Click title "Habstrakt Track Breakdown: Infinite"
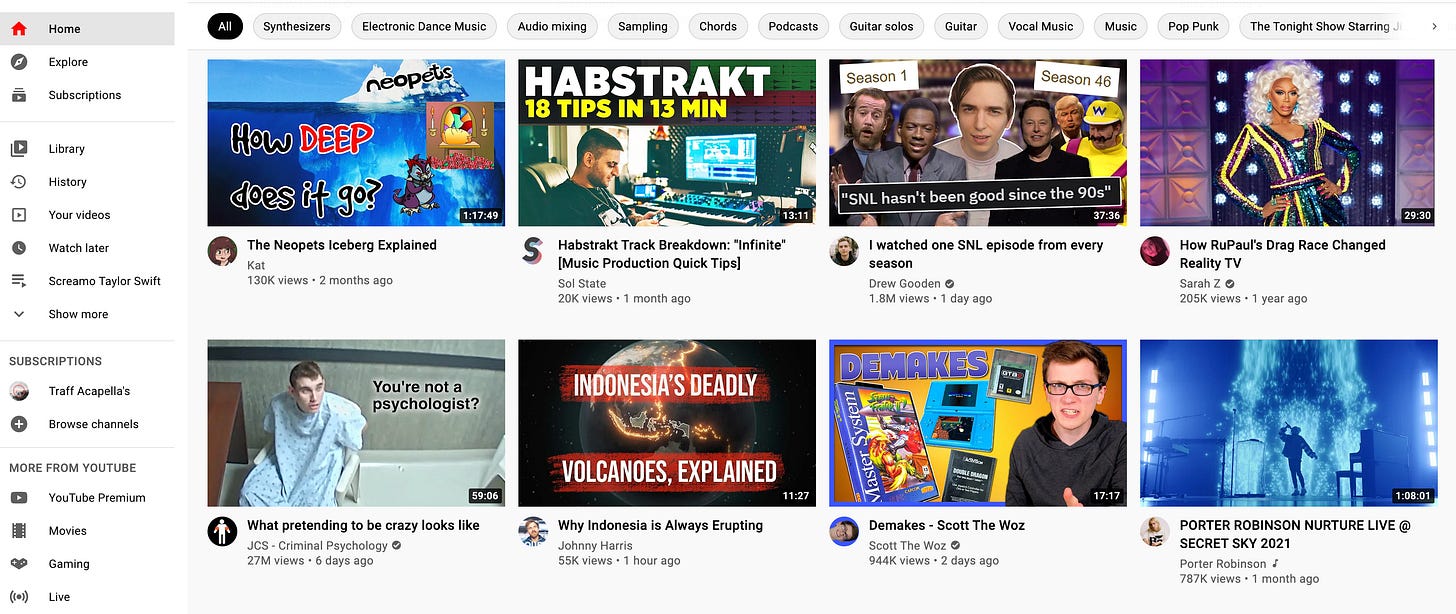The image size is (1456, 614). pyautogui.click(x=672, y=254)
